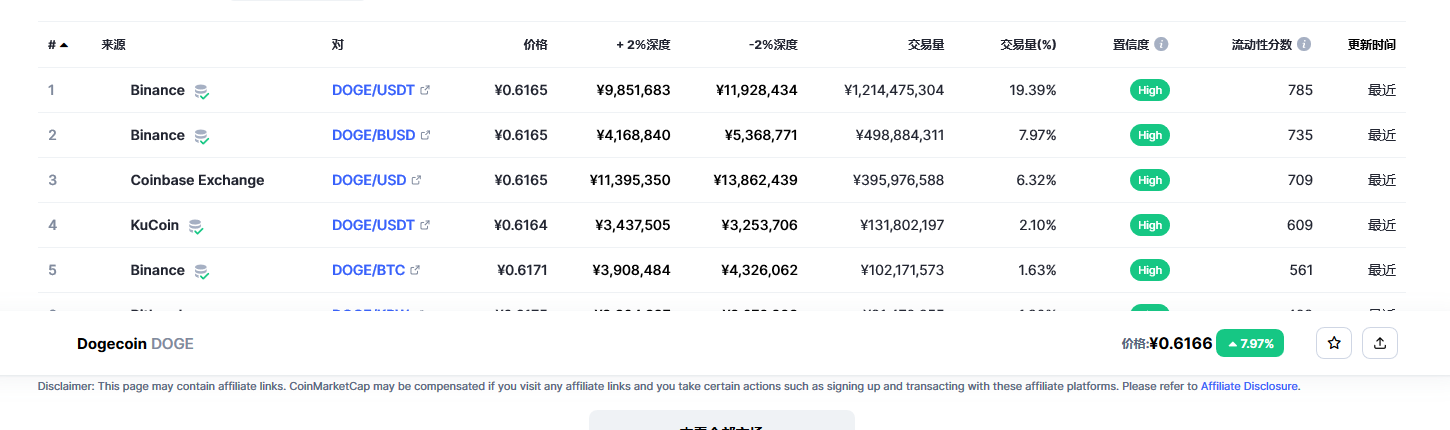The height and width of the screenshot is (430, 1450).
Task: Click the green 7.97% price change badge
Action: [1250, 343]
